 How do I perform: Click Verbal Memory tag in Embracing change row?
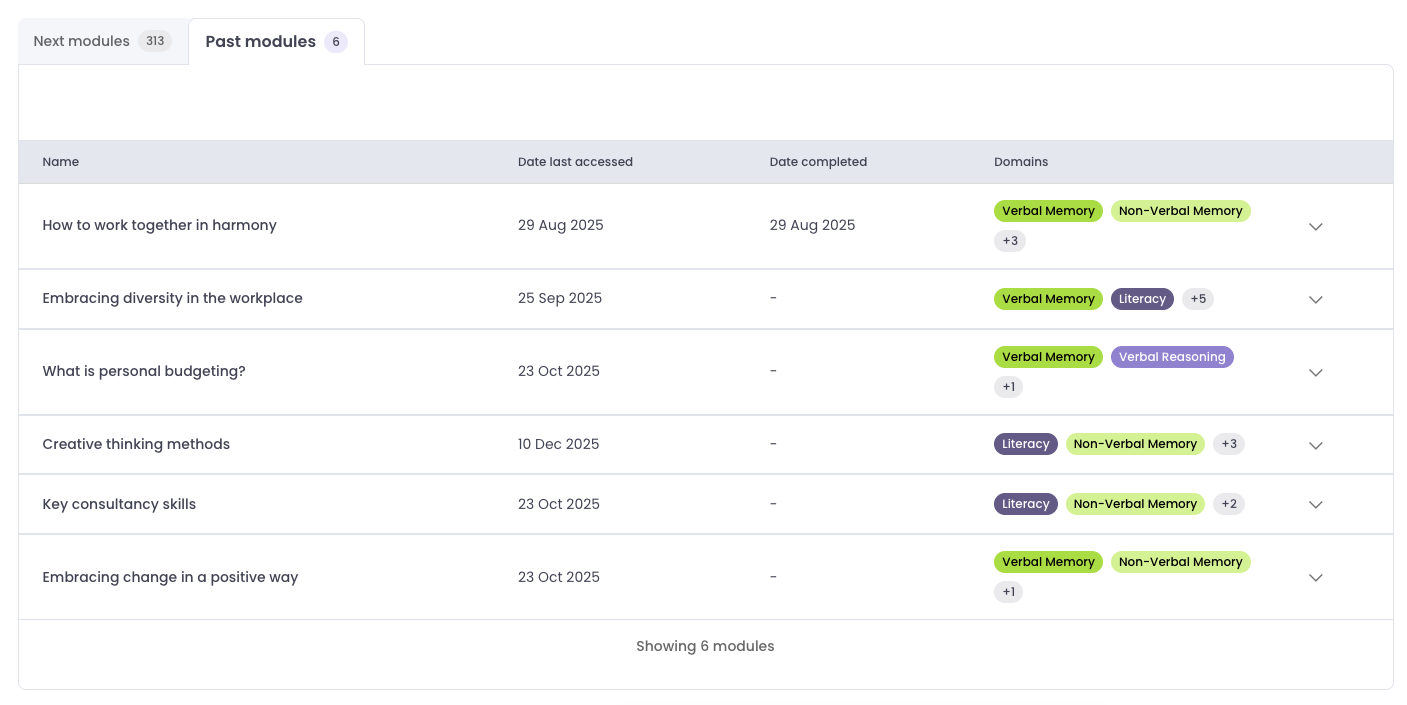(x=1048, y=562)
